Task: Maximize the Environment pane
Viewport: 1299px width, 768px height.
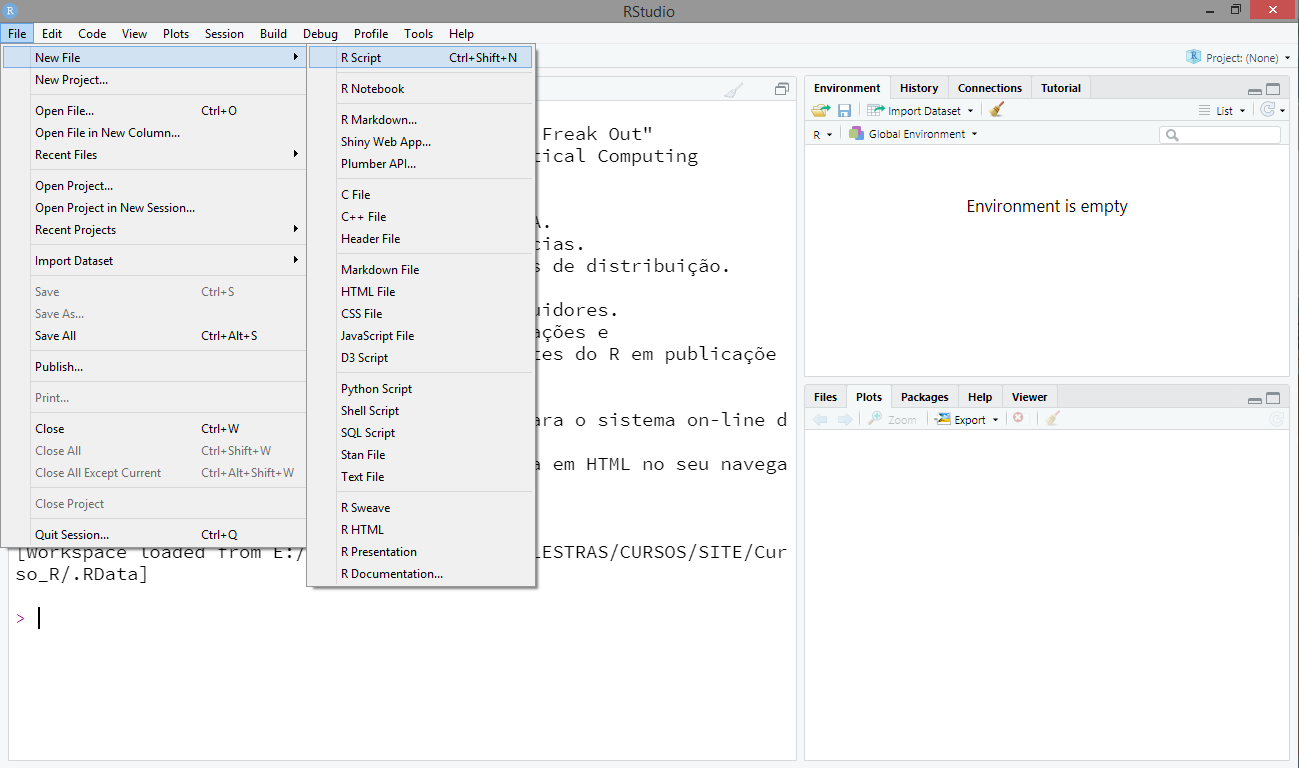Action: point(1273,89)
